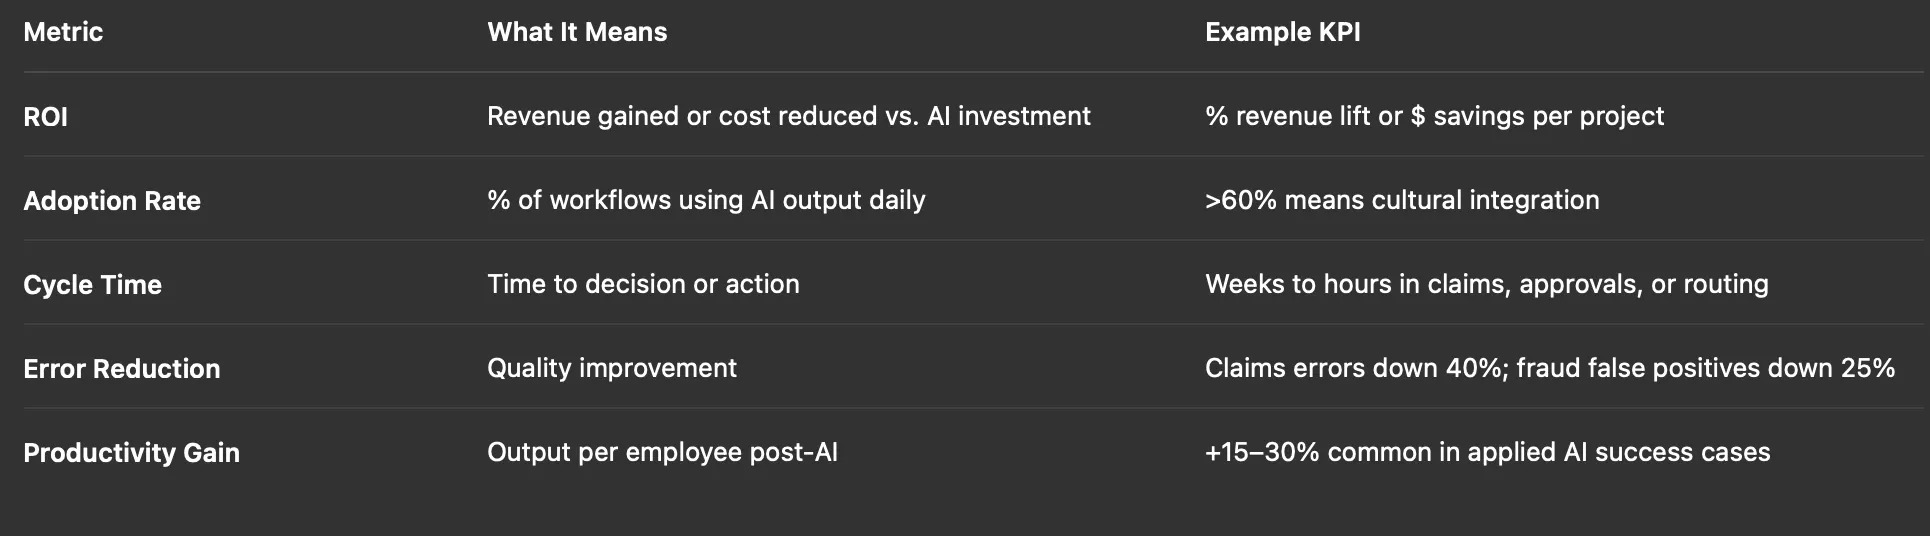Click '>60% means cultural integration' cell
Viewport: 1930px width, 536px height.
(1402, 200)
